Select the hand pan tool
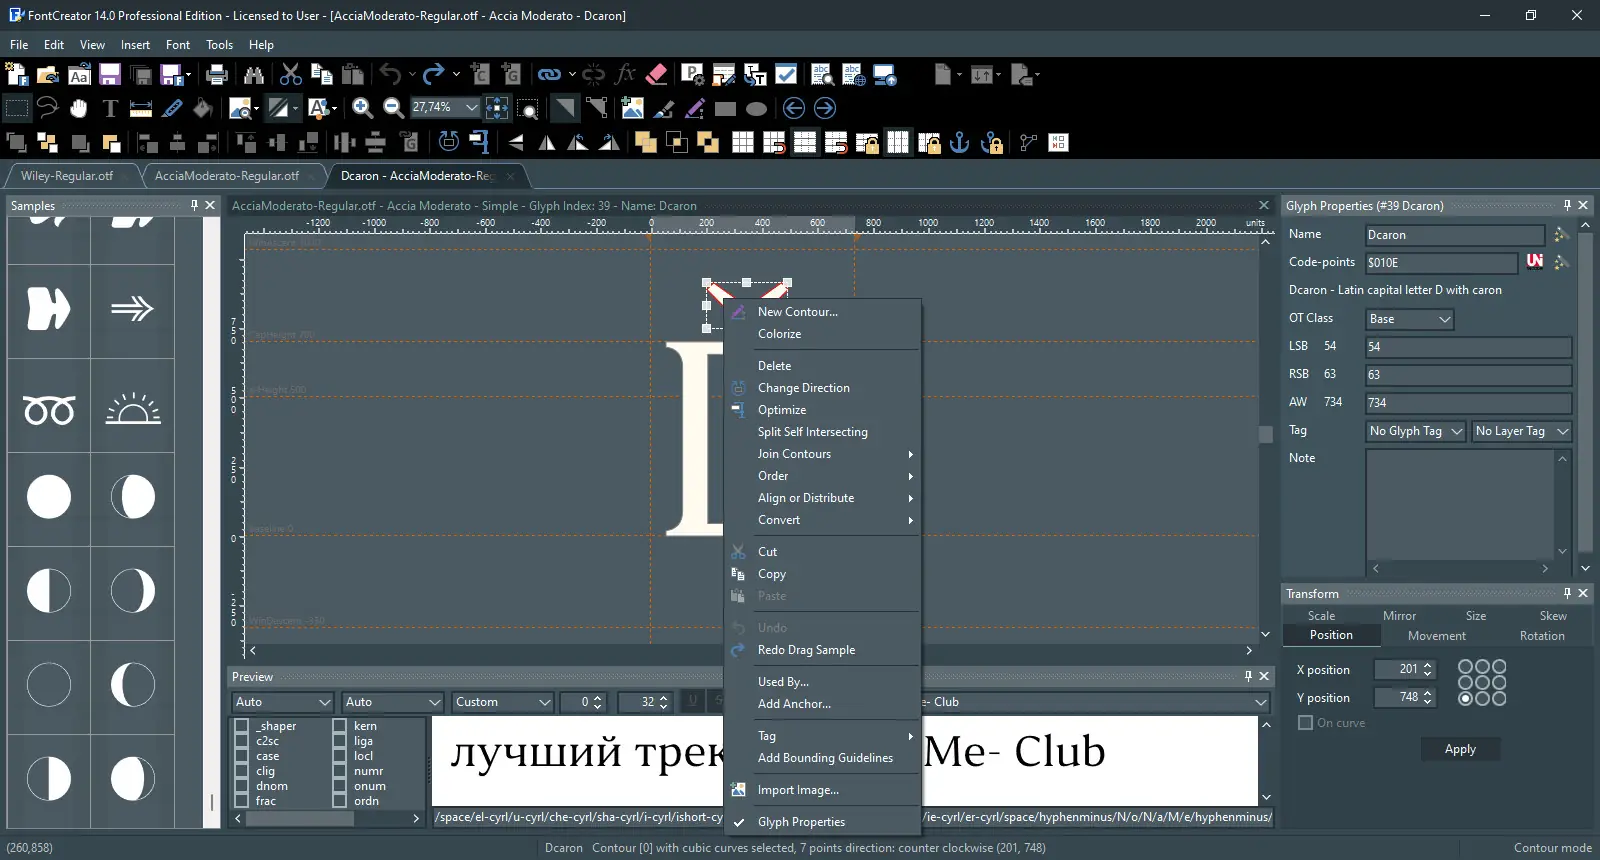Viewport: 1600px width, 860px height. click(x=78, y=108)
